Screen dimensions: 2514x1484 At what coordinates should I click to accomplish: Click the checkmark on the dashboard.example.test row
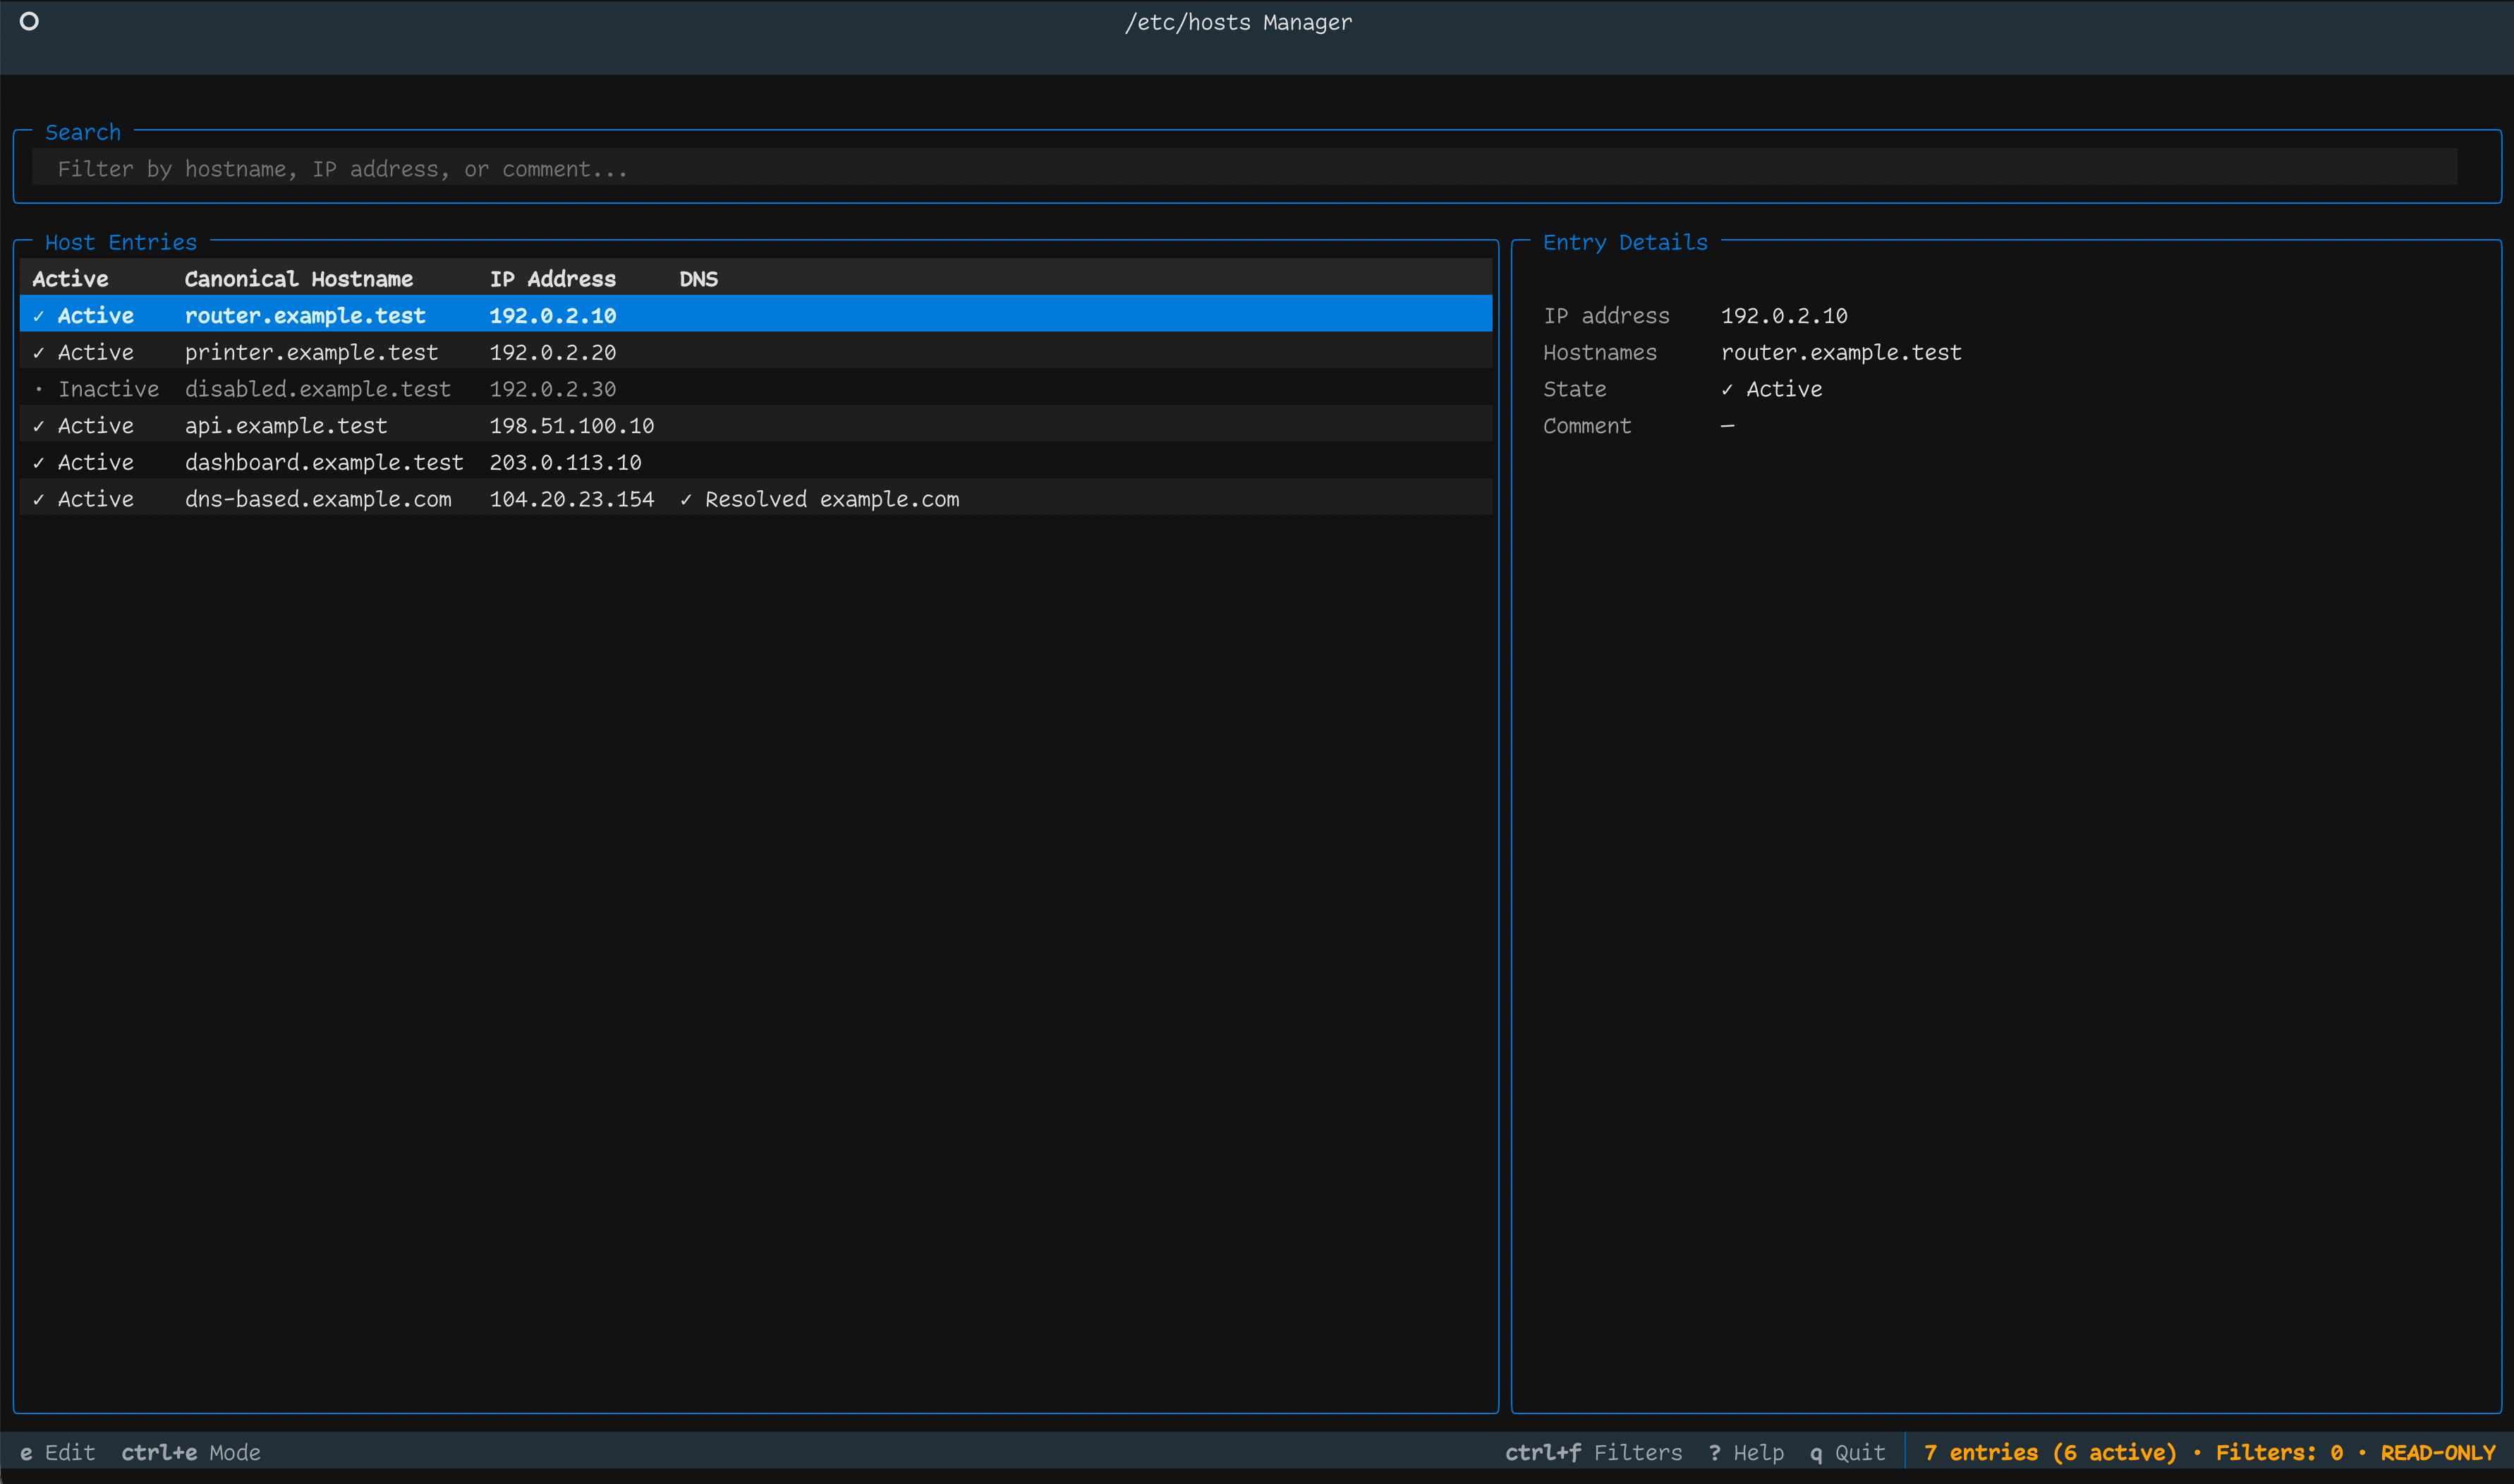(x=38, y=462)
